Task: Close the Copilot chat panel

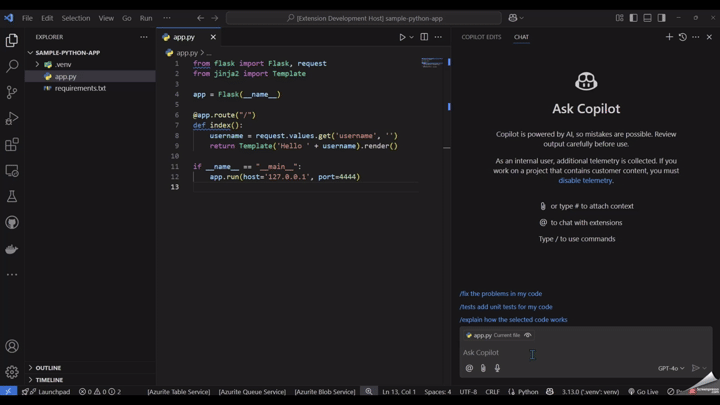Action: [709, 37]
